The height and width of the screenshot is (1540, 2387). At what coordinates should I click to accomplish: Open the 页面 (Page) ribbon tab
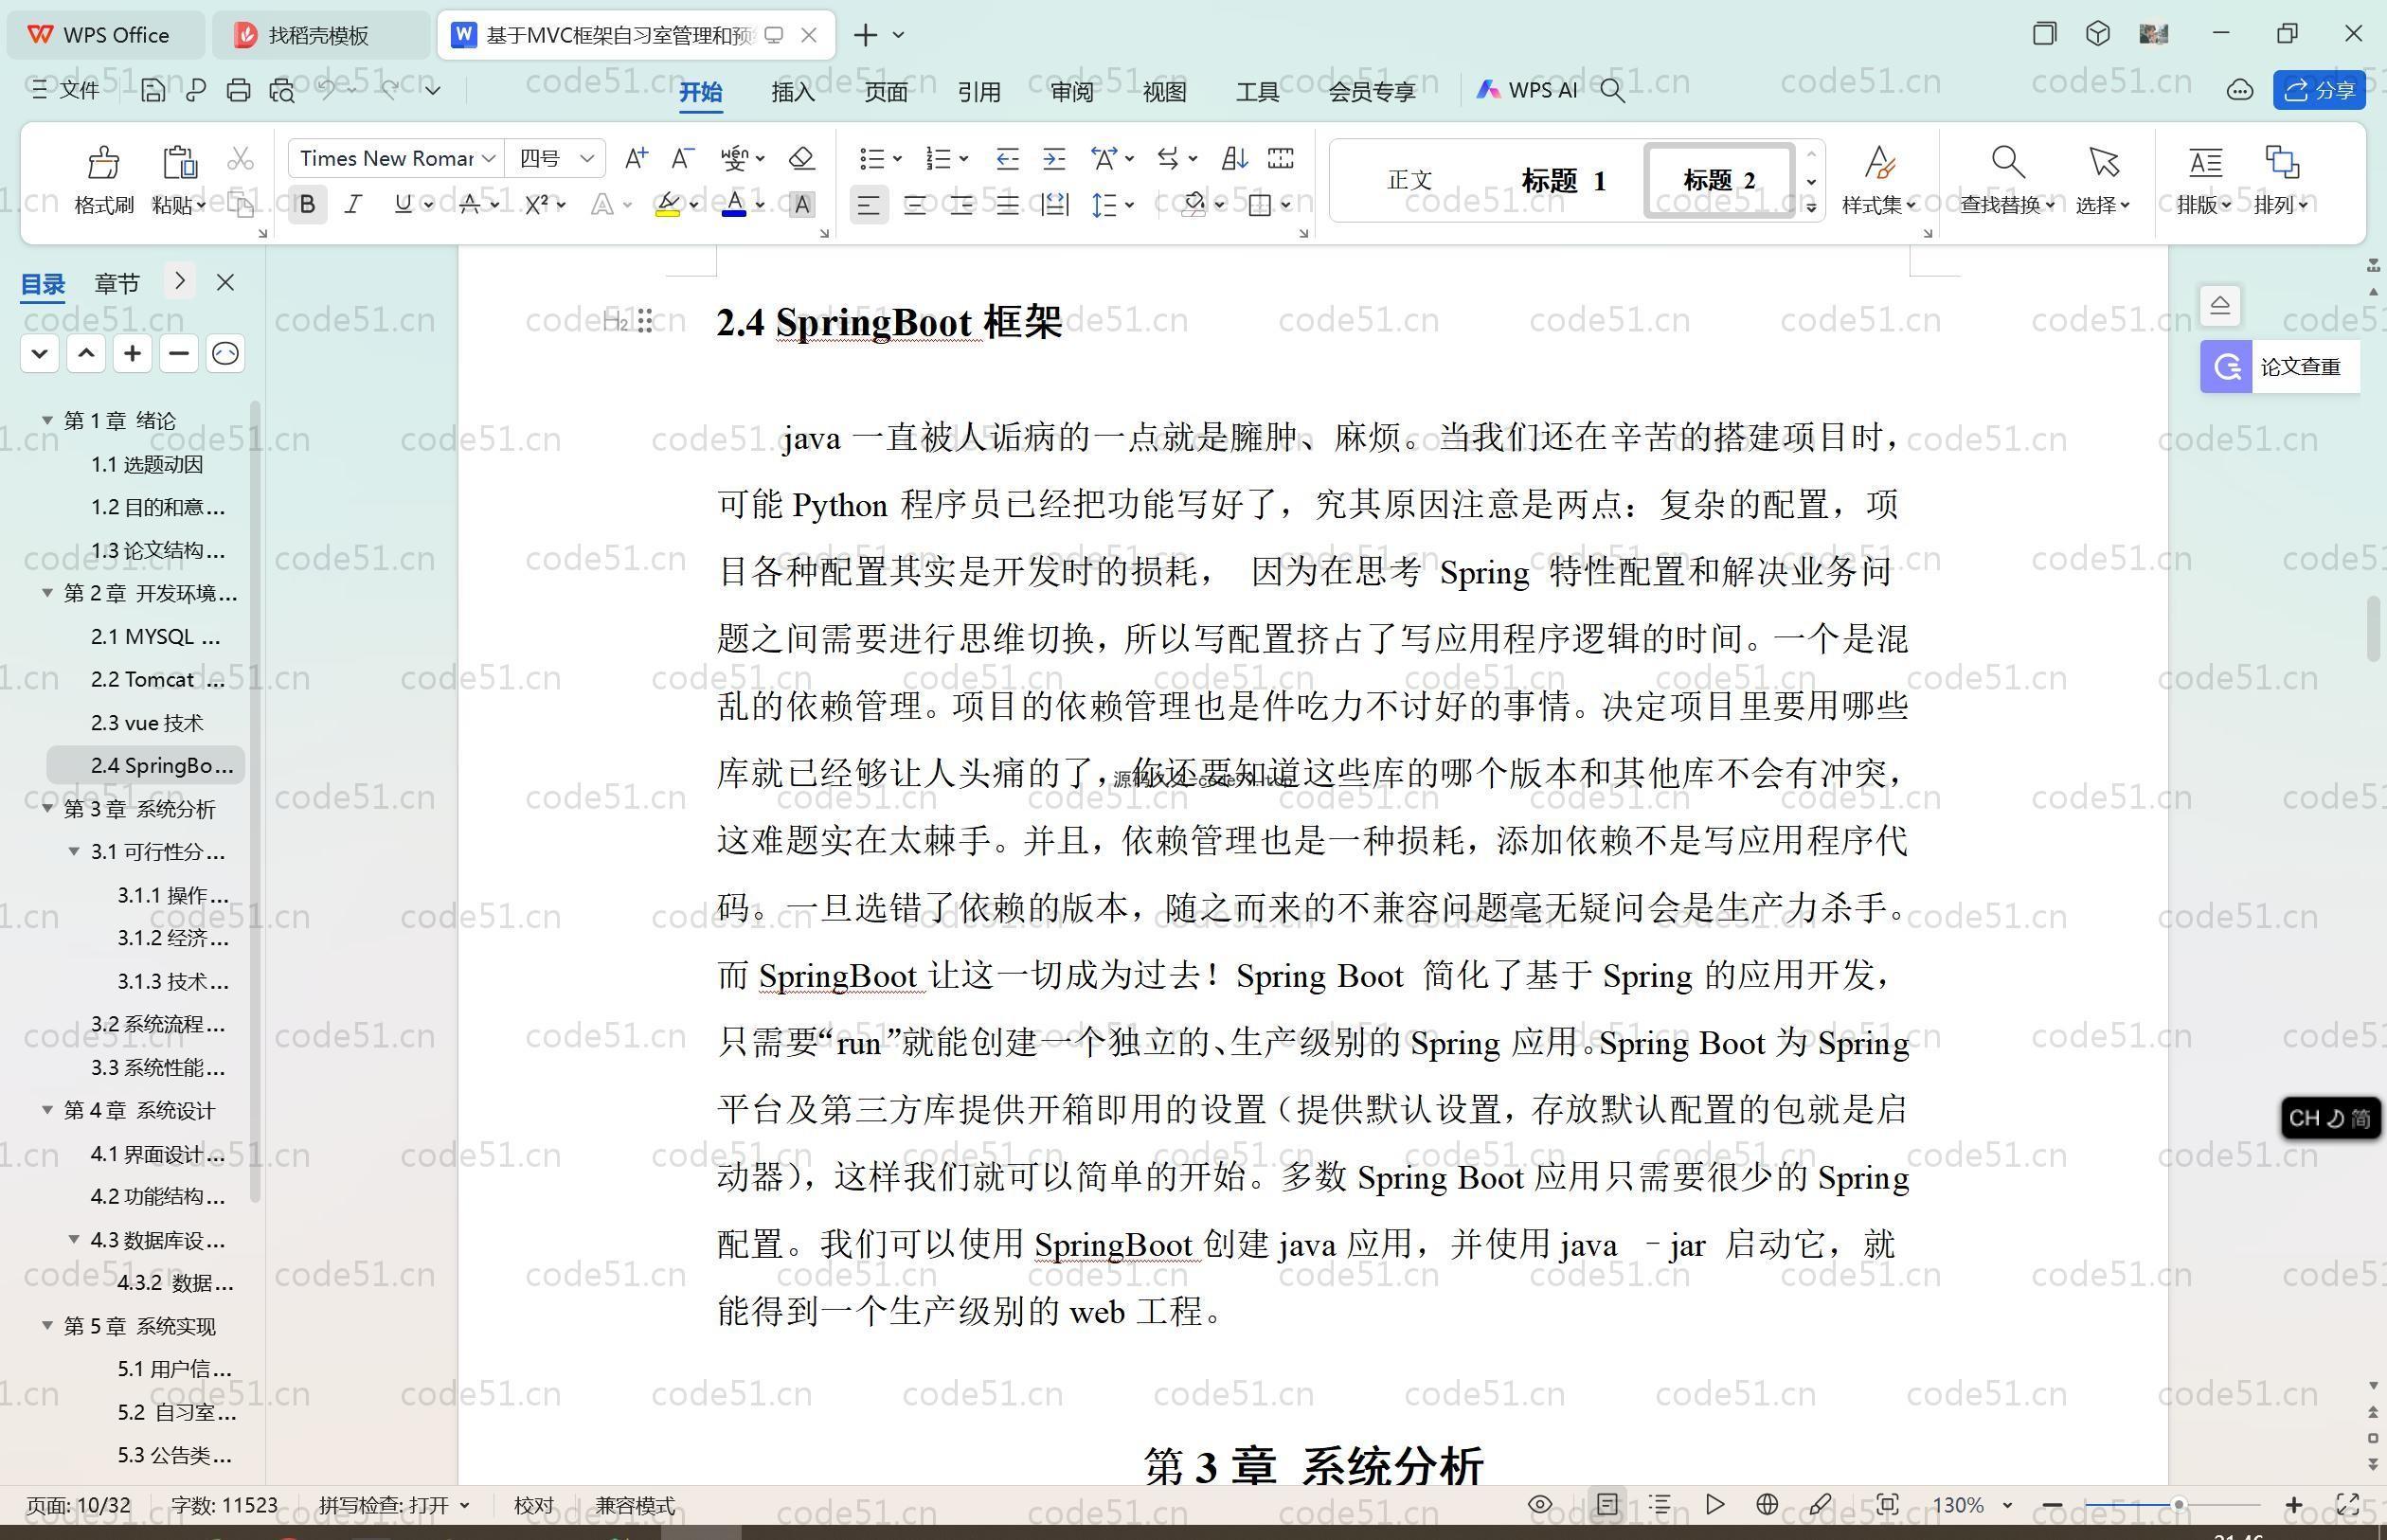point(886,91)
